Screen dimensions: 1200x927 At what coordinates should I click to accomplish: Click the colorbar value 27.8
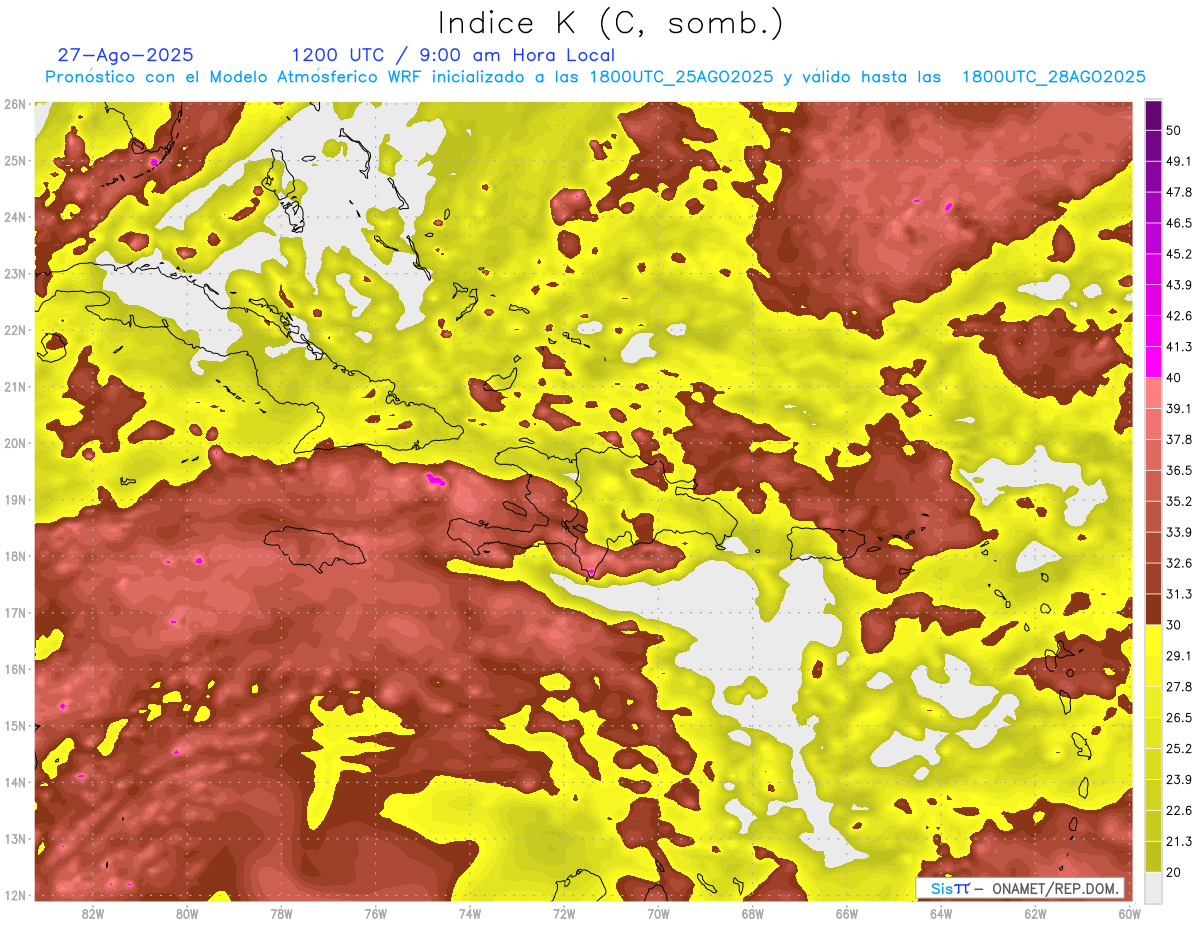[1179, 687]
